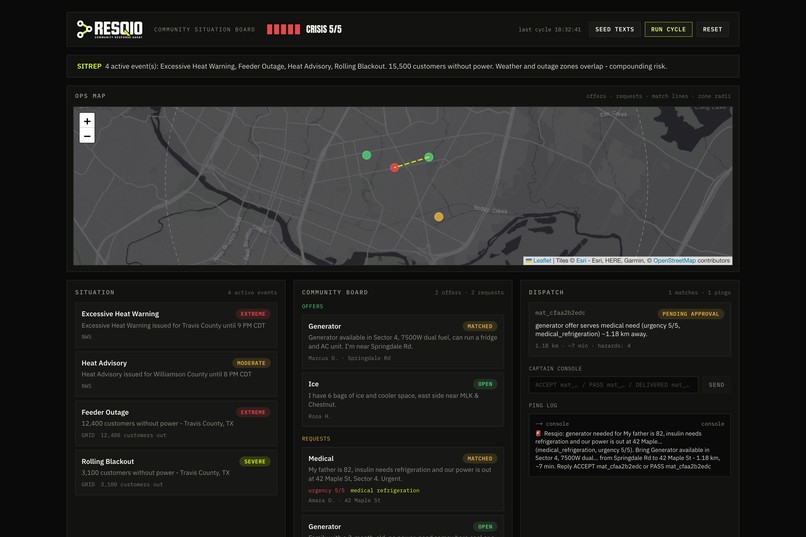Open the Rolling Blackout event card

[x=176, y=473]
